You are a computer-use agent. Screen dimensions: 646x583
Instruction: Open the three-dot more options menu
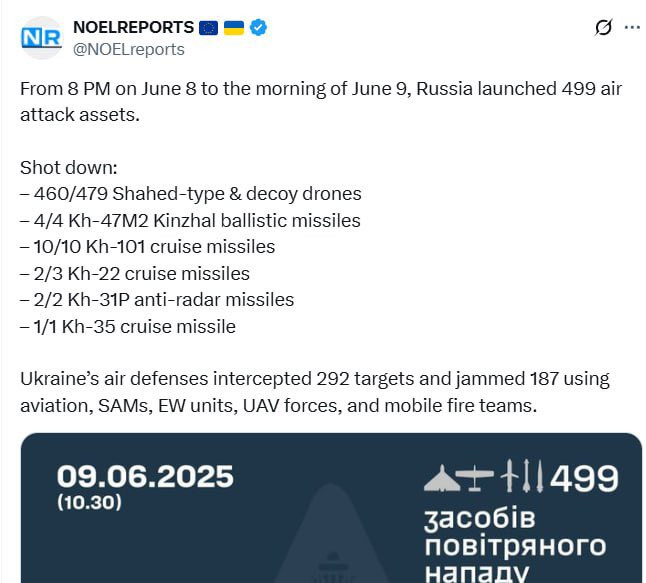tap(632, 28)
